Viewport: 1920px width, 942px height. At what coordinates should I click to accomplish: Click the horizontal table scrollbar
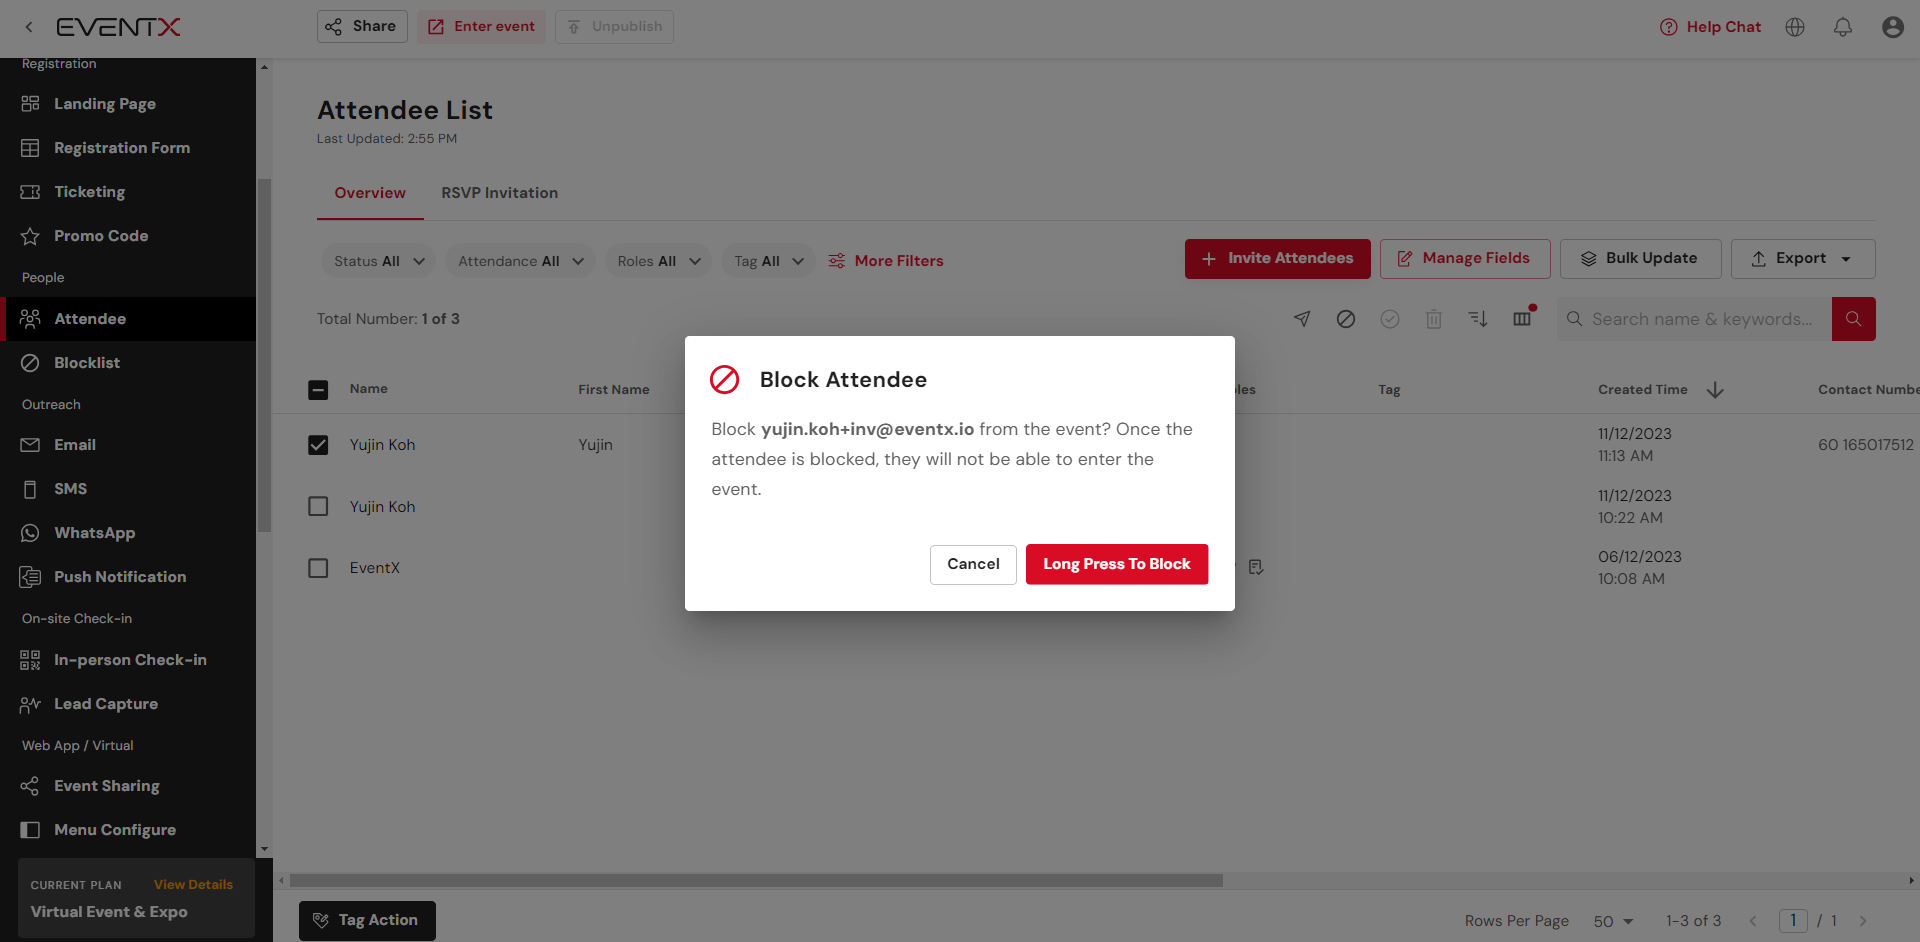[756, 881]
